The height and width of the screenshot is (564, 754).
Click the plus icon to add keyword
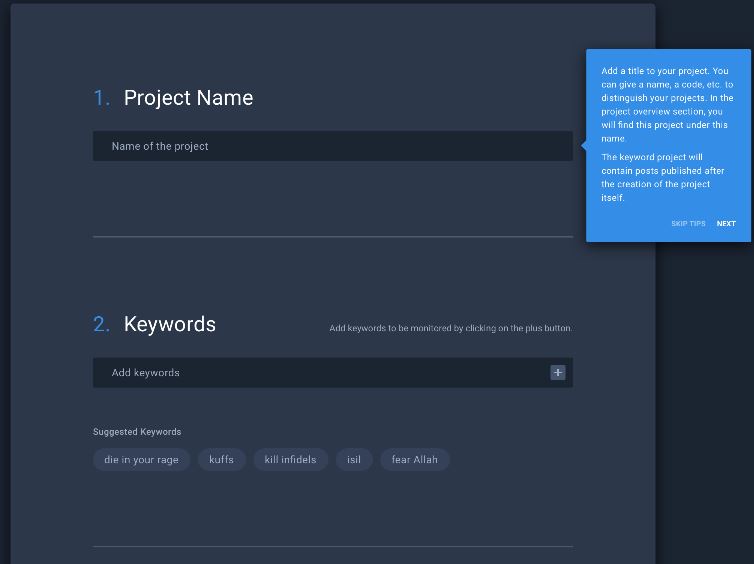click(557, 373)
